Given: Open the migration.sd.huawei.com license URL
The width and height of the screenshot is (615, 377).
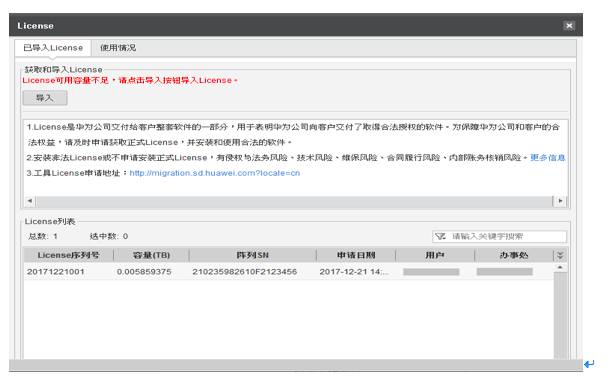Looking at the screenshot, I should click(215, 173).
